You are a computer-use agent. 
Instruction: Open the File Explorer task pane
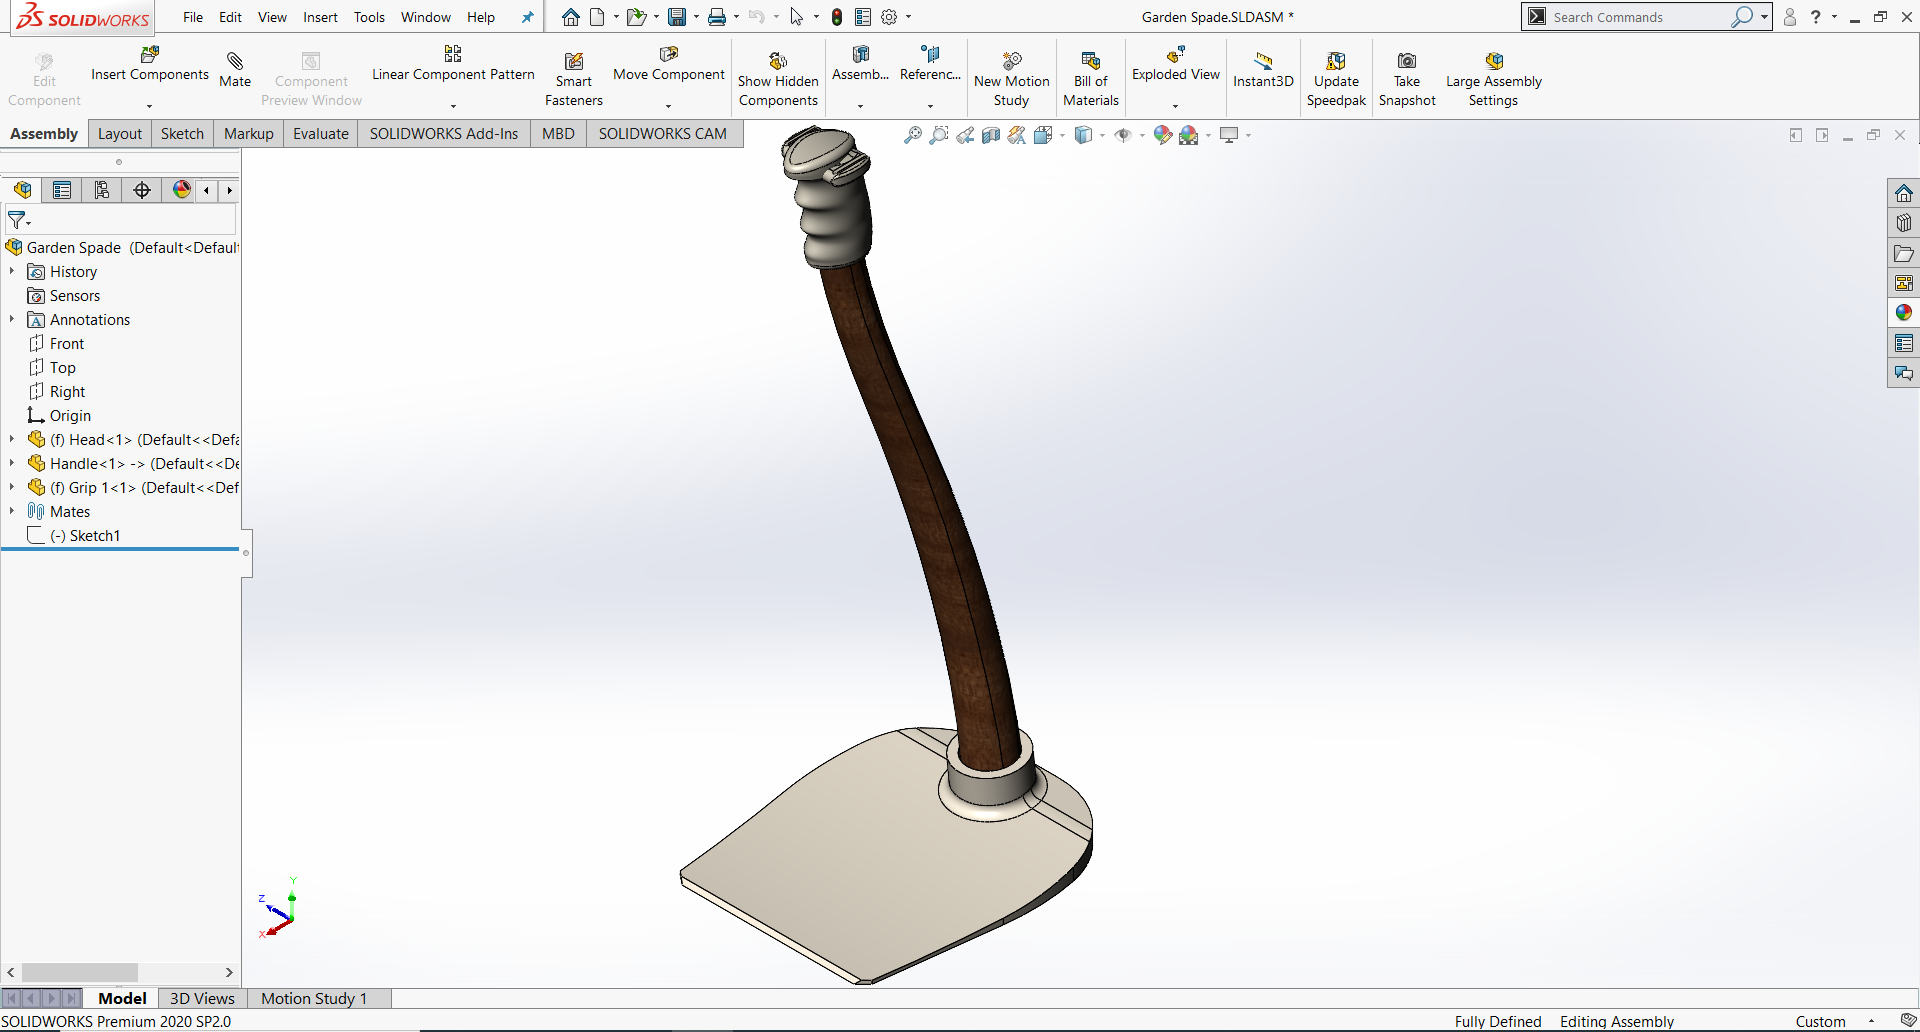pyautogui.click(x=1904, y=253)
